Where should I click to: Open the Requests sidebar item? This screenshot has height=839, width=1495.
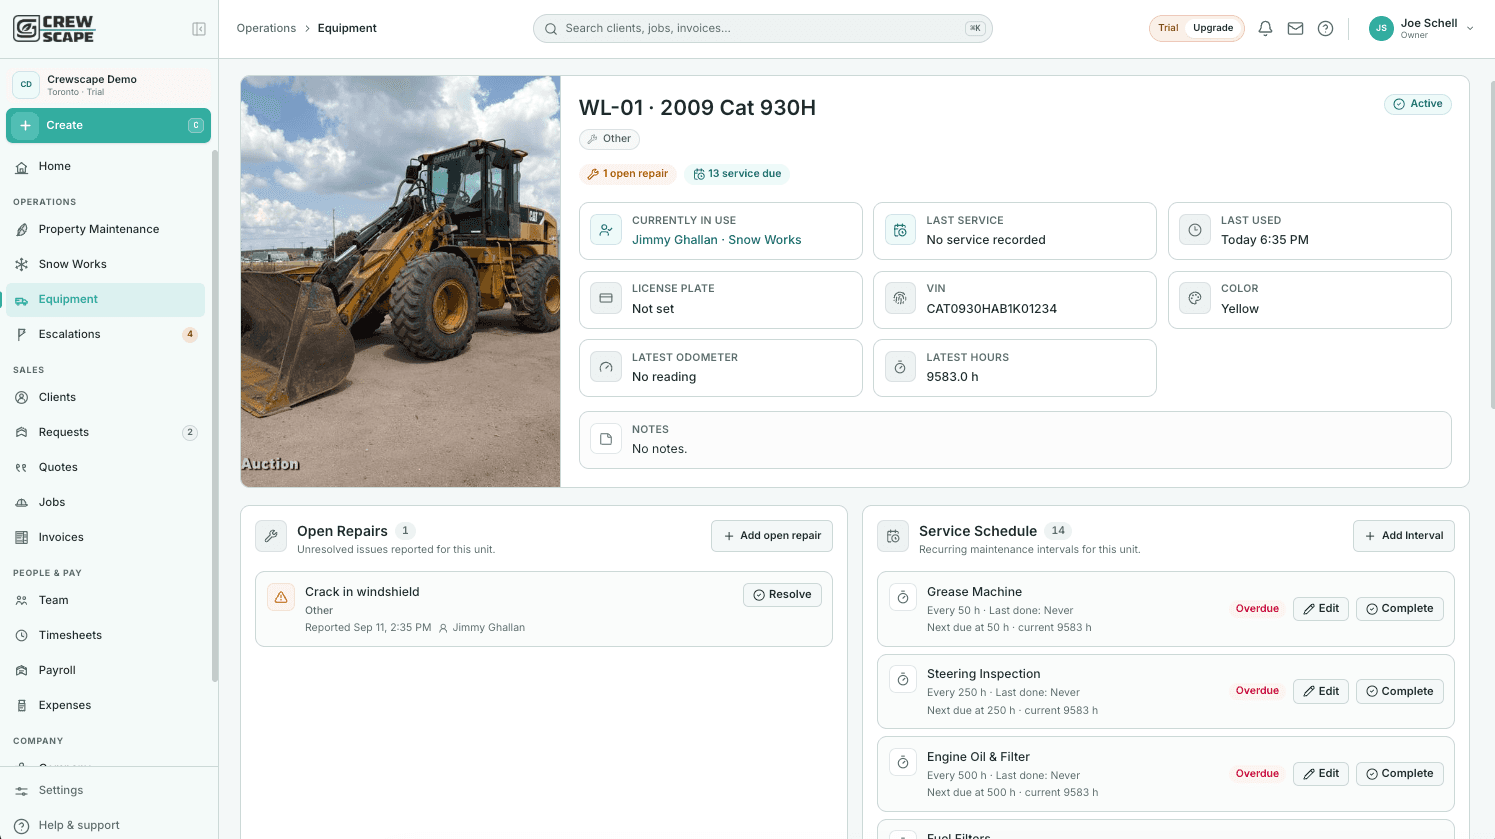click(105, 432)
